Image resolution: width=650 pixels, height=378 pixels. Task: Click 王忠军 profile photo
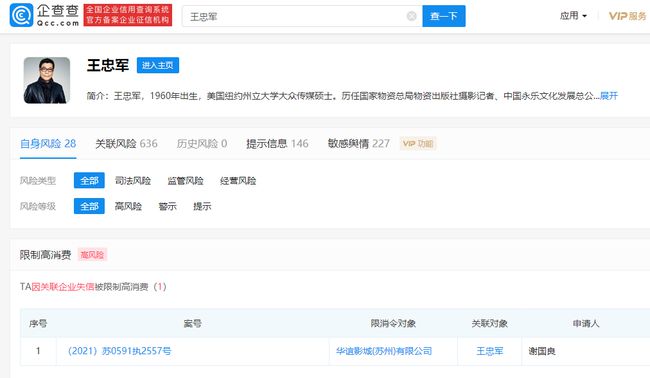point(47,80)
